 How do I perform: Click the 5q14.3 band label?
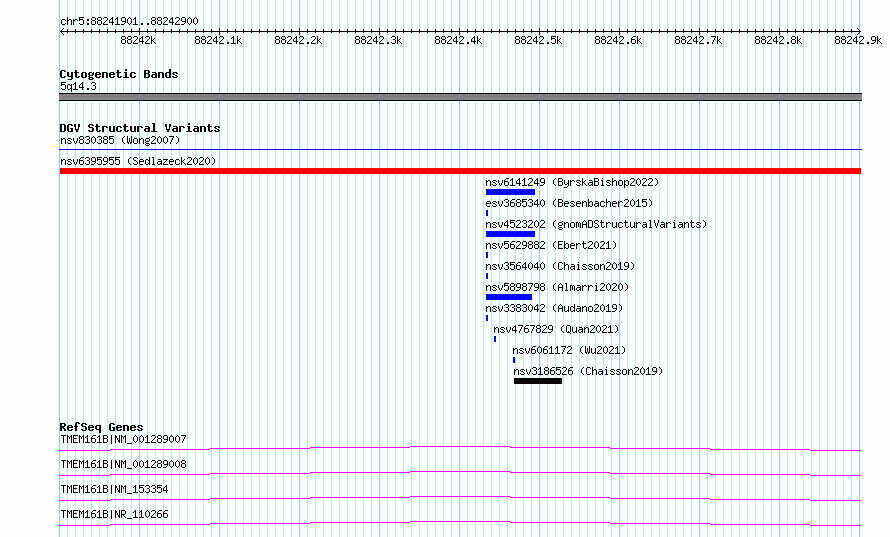click(78, 86)
